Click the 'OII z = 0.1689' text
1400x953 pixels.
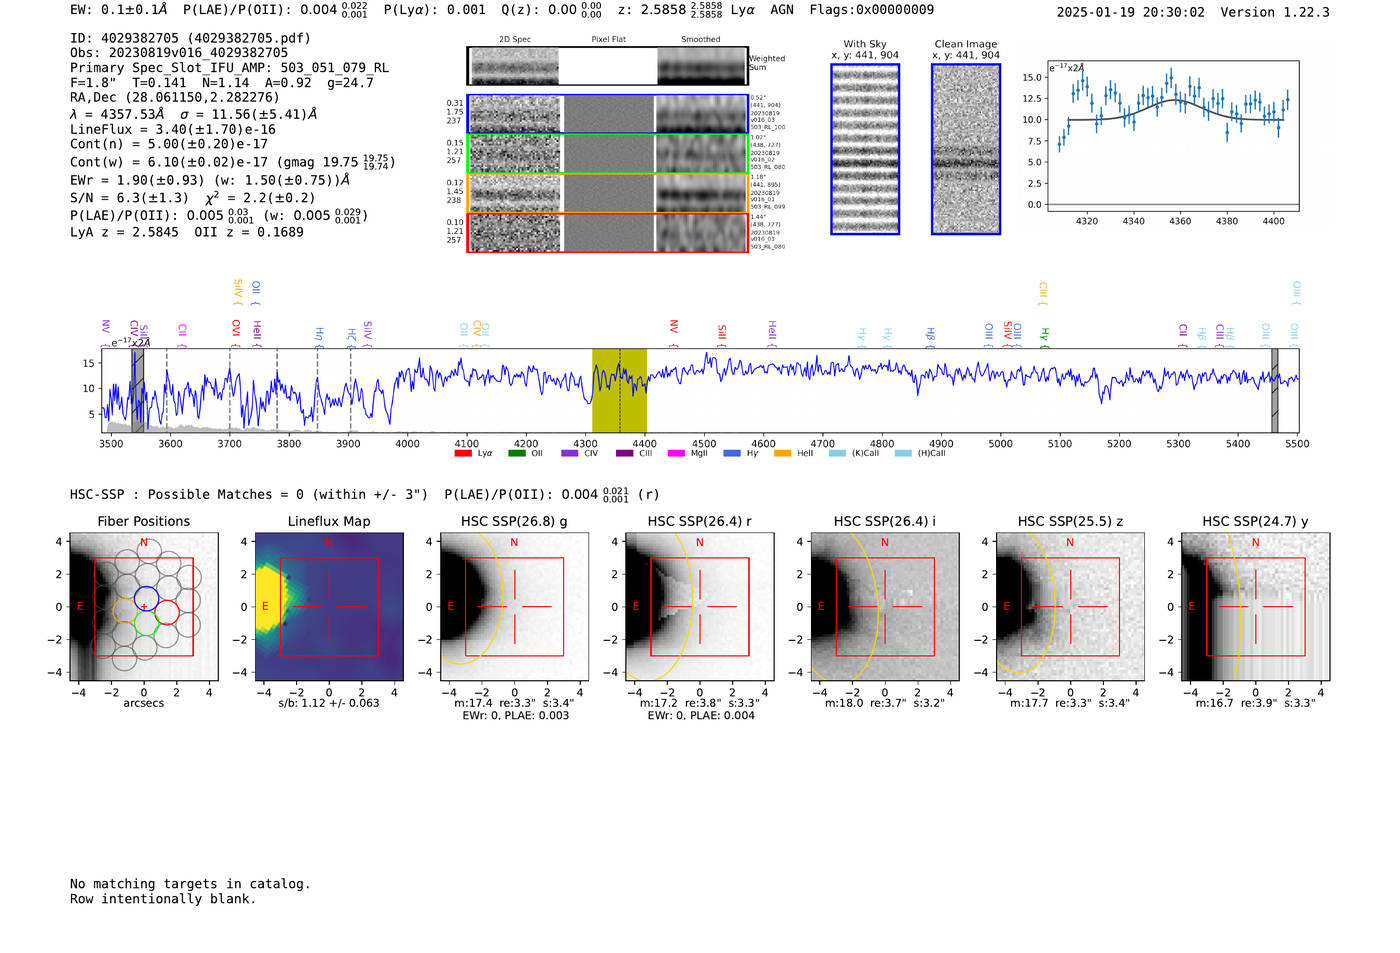[249, 232]
